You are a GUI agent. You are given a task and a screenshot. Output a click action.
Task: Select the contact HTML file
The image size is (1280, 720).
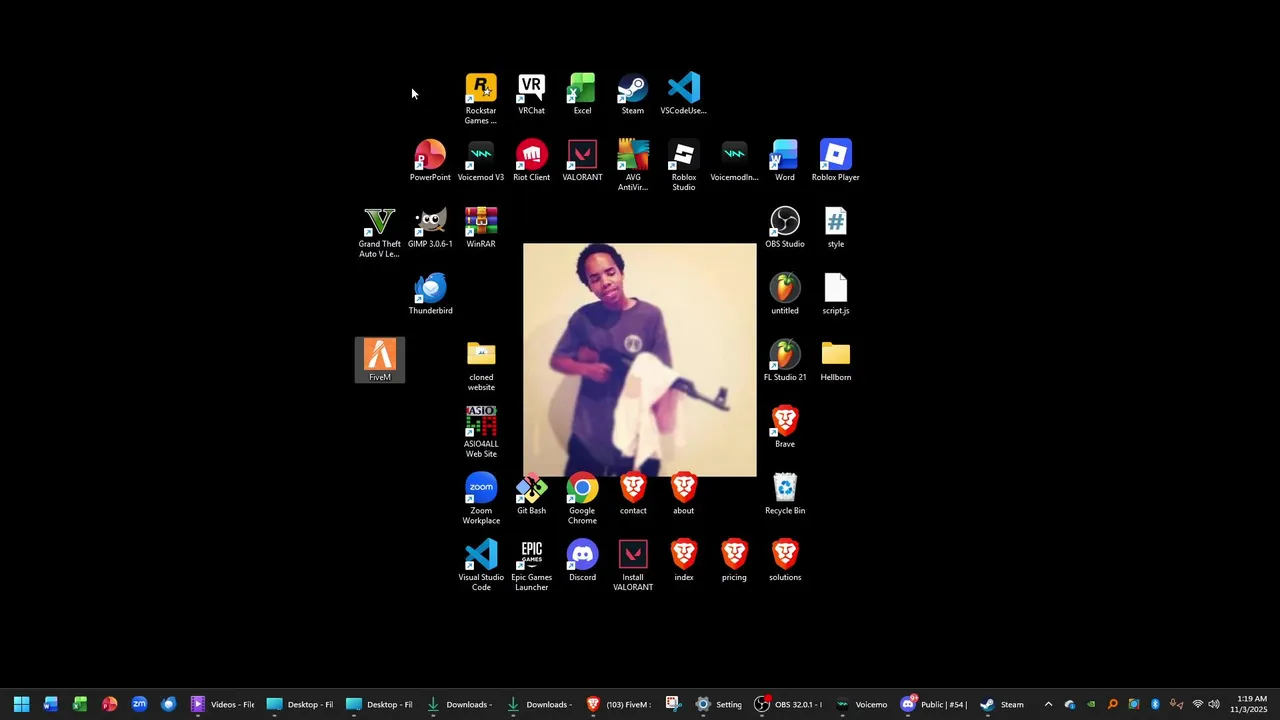[633, 494]
